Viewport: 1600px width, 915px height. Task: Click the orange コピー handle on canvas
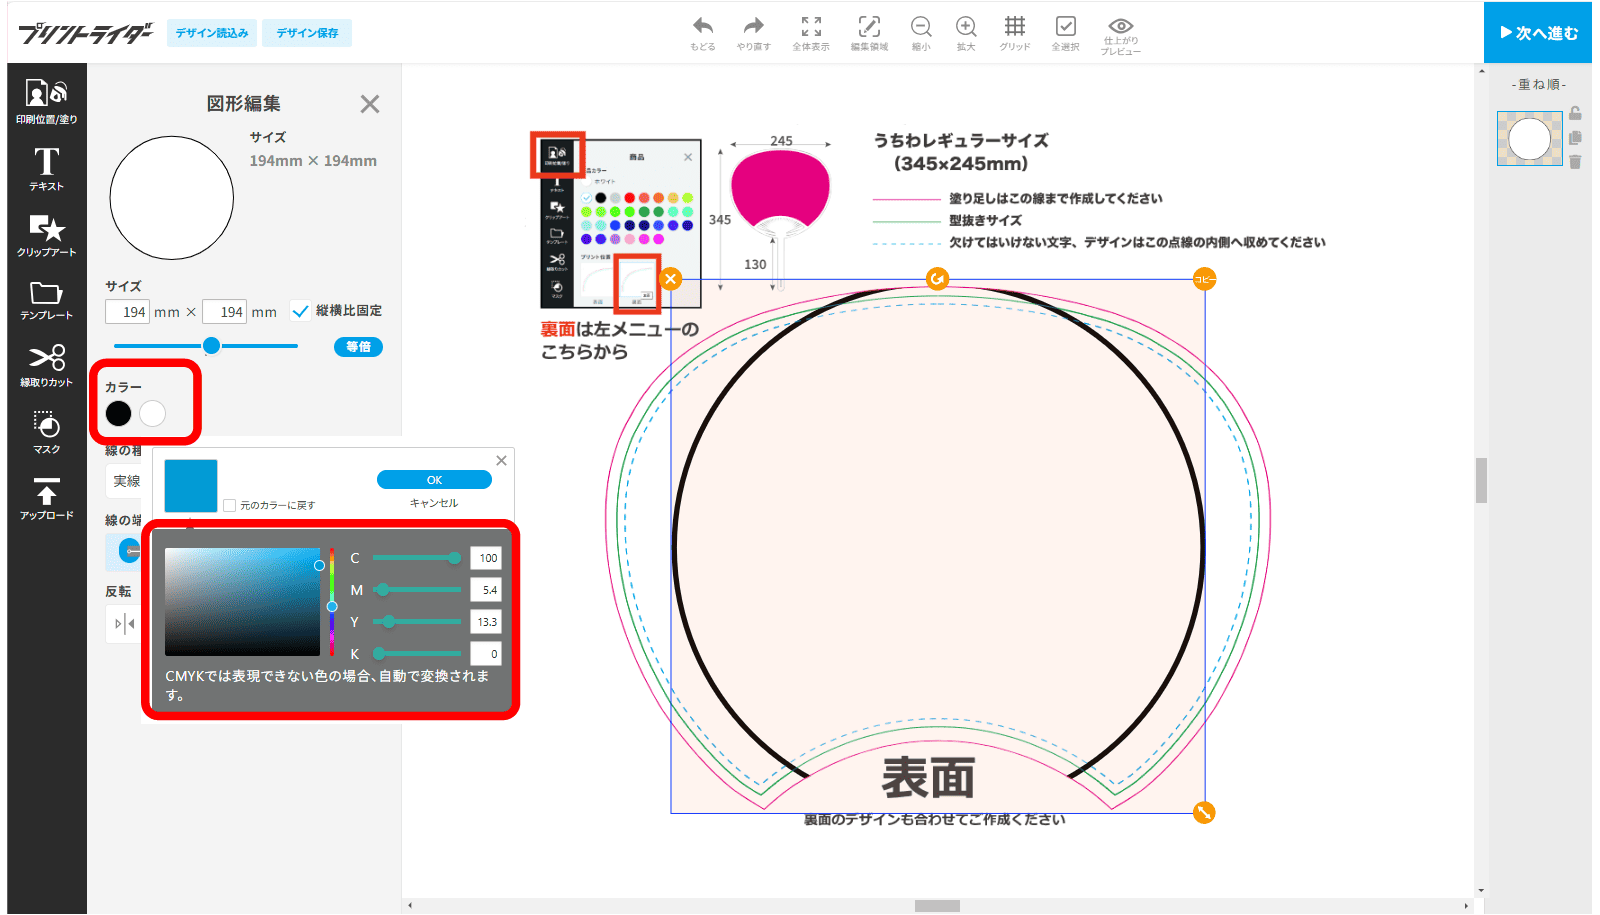pyautogui.click(x=1204, y=279)
